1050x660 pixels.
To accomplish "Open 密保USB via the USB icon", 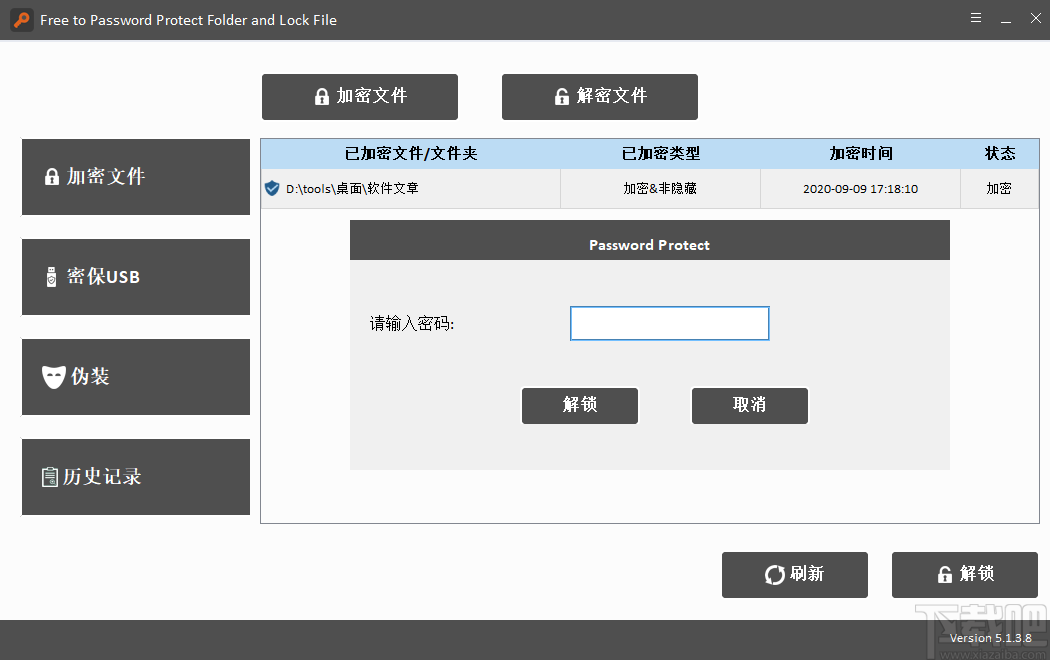I will (51, 277).
